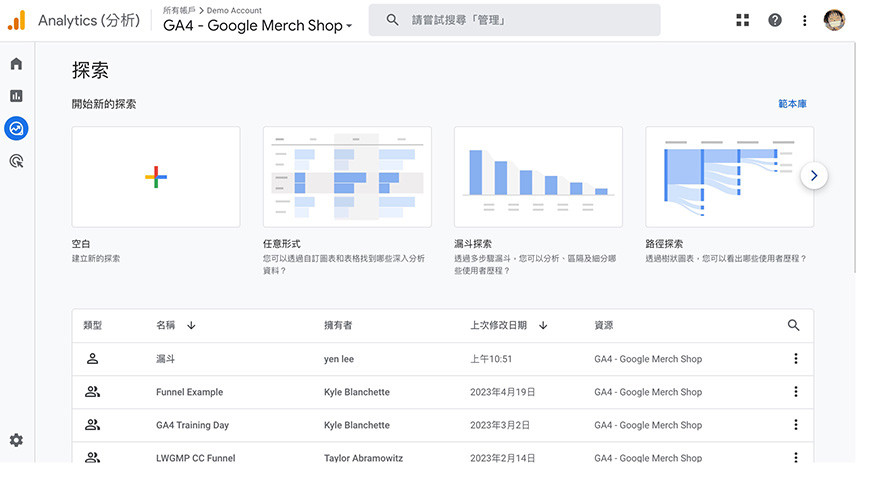
Task: Click date 2023年3月2日 cell
Action: (x=499, y=425)
